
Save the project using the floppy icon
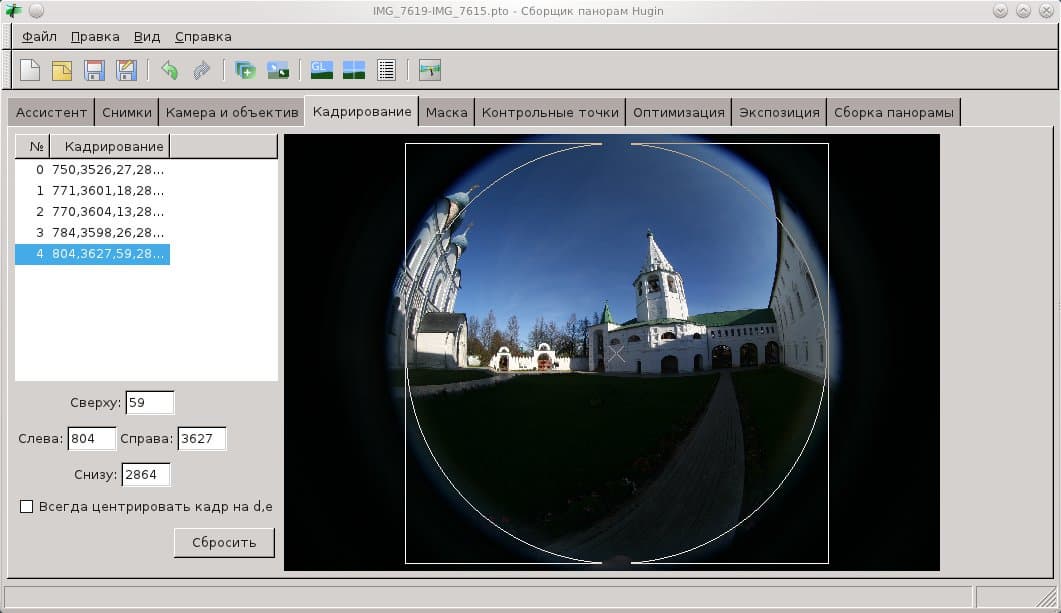94,70
